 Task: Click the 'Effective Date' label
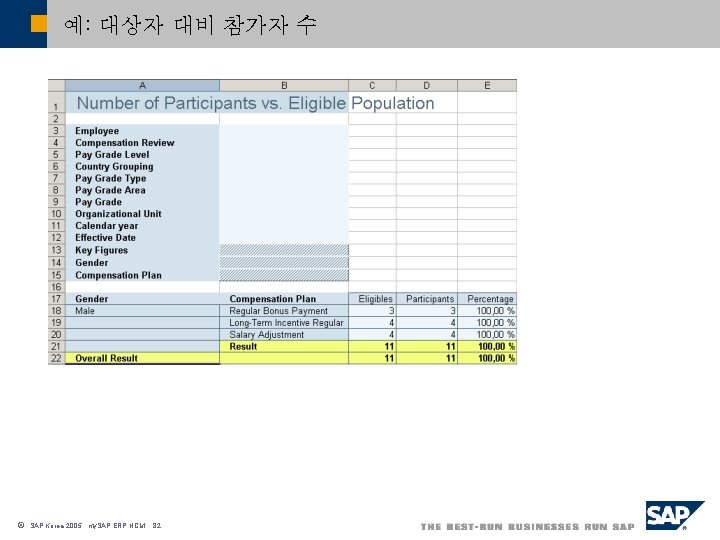coord(105,238)
